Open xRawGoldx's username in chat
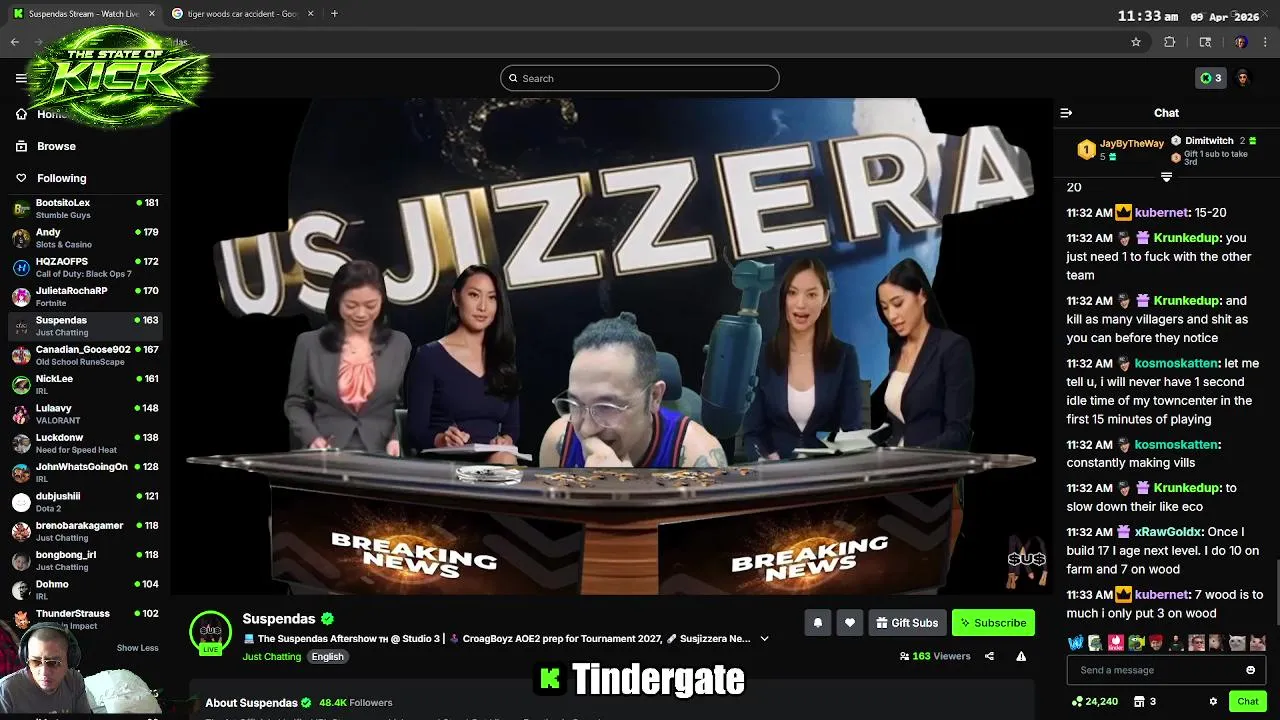Image resolution: width=1280 pixels, height=720 pixels. coord(1168,532)
